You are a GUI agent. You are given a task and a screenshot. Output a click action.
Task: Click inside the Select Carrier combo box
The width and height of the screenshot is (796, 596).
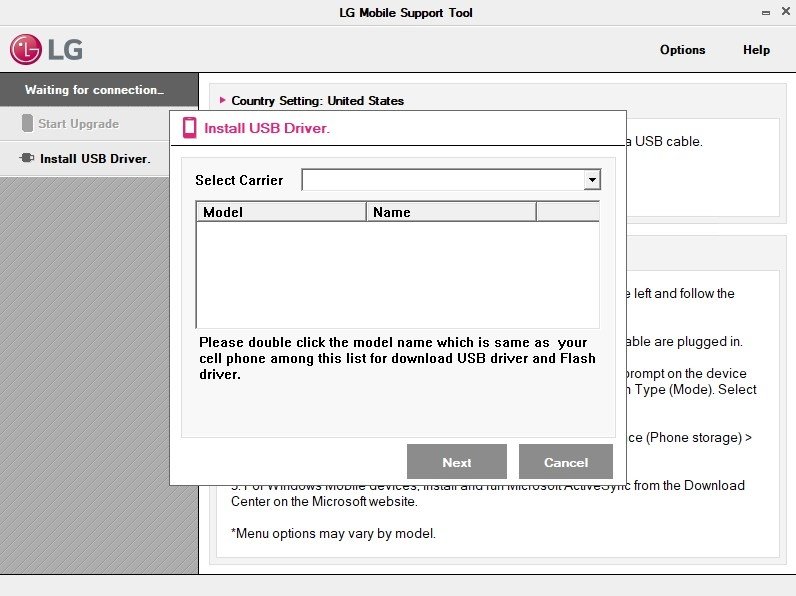tap(451, 180)
